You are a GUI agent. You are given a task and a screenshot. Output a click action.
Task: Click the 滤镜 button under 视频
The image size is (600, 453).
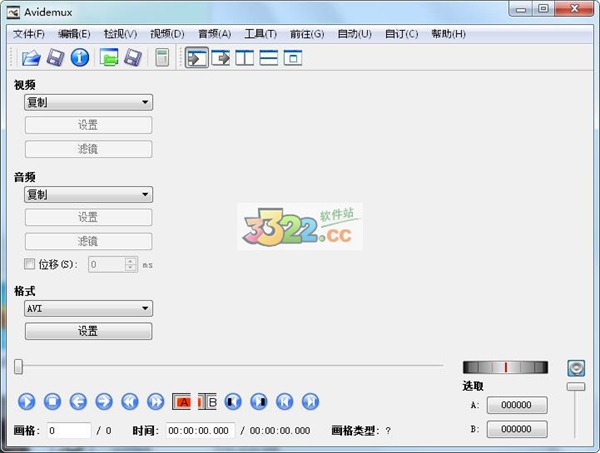[x=88, y=149]
